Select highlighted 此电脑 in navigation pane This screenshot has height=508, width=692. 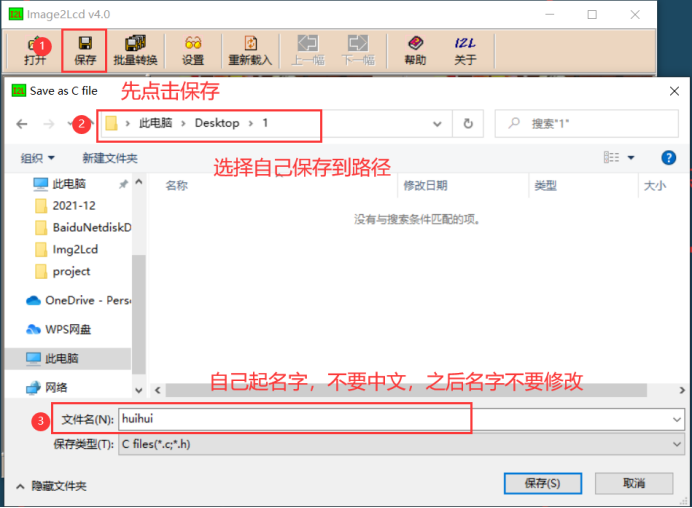(x=68, y=358)
